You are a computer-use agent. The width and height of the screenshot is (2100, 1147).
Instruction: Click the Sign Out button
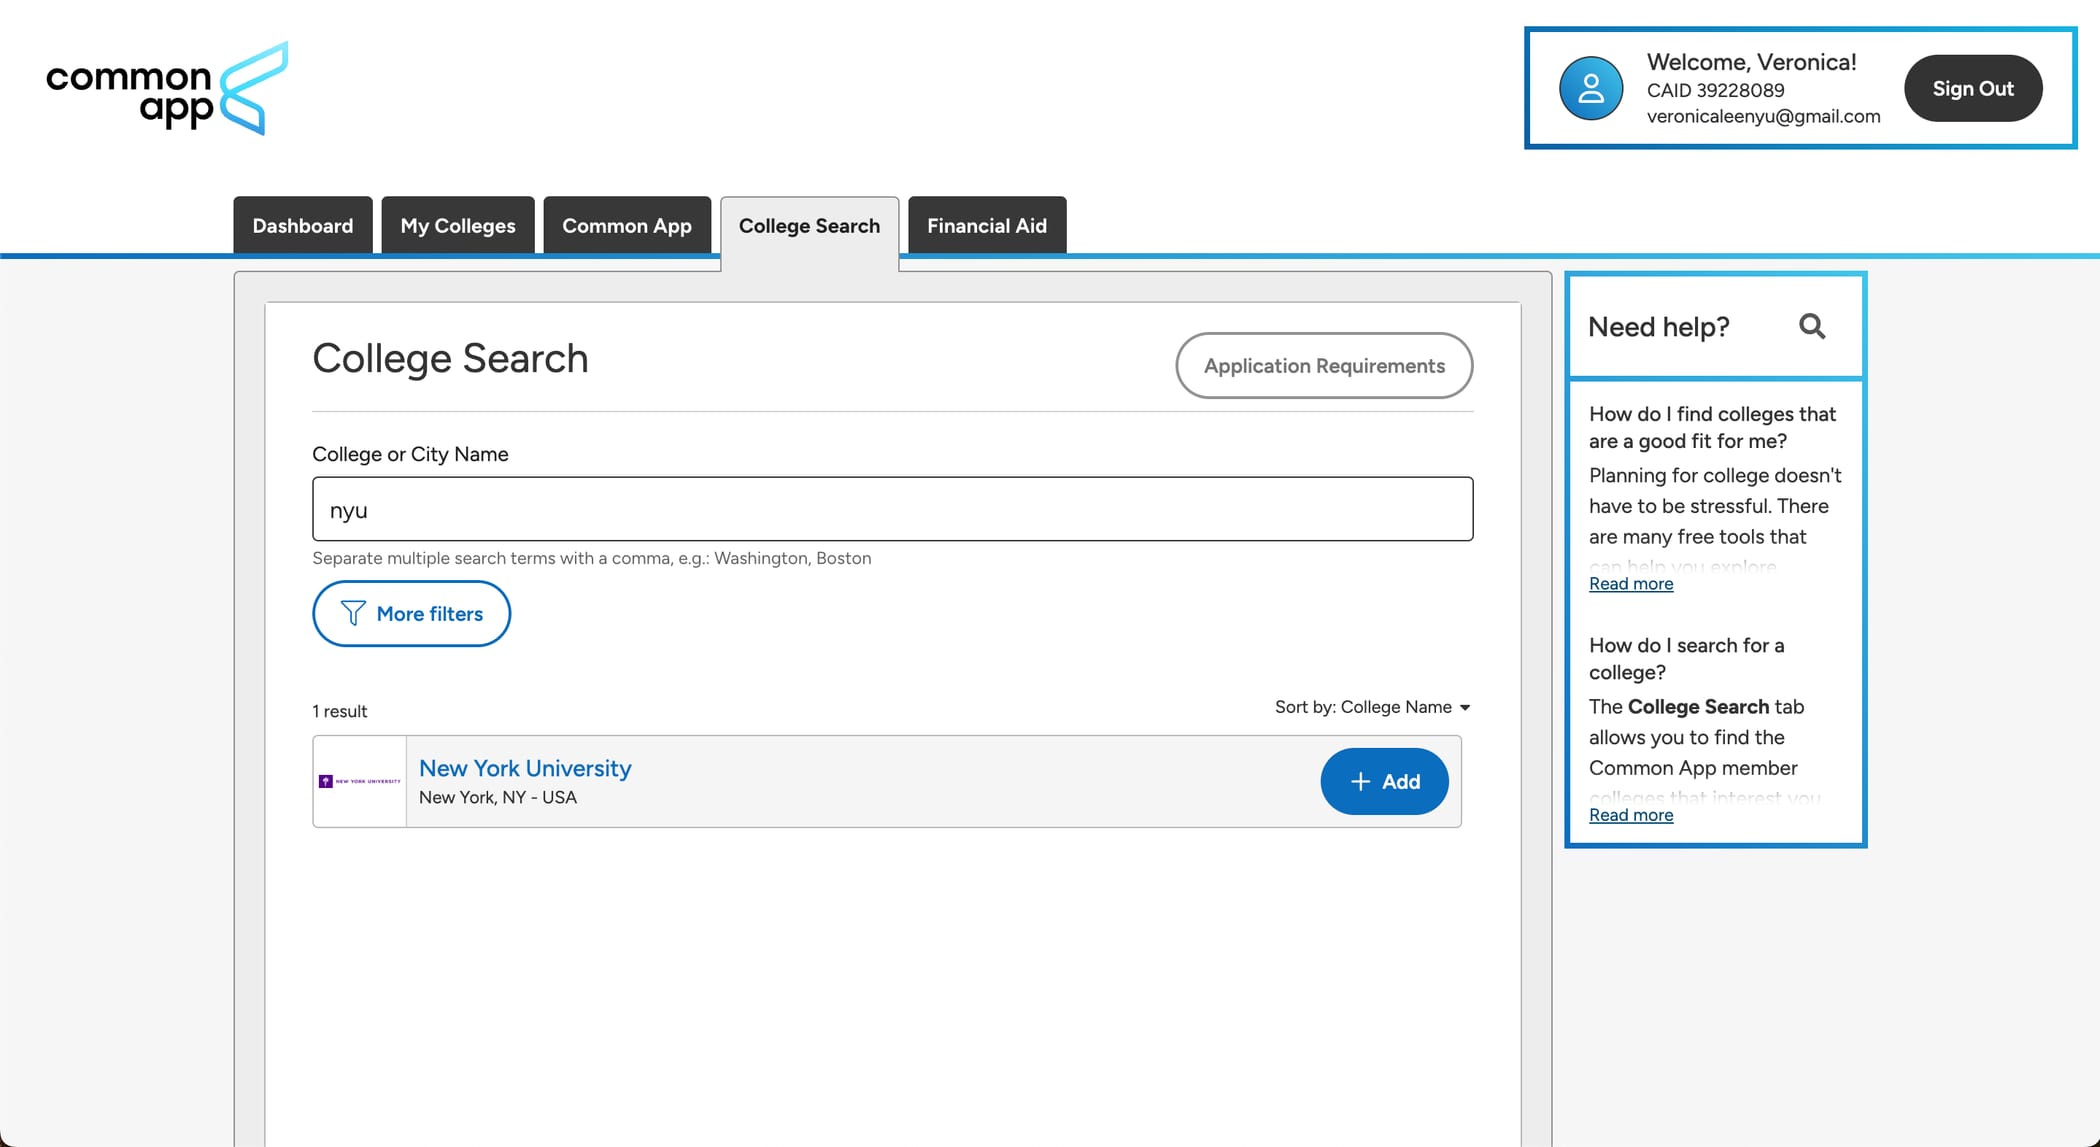coord(1971,88)
